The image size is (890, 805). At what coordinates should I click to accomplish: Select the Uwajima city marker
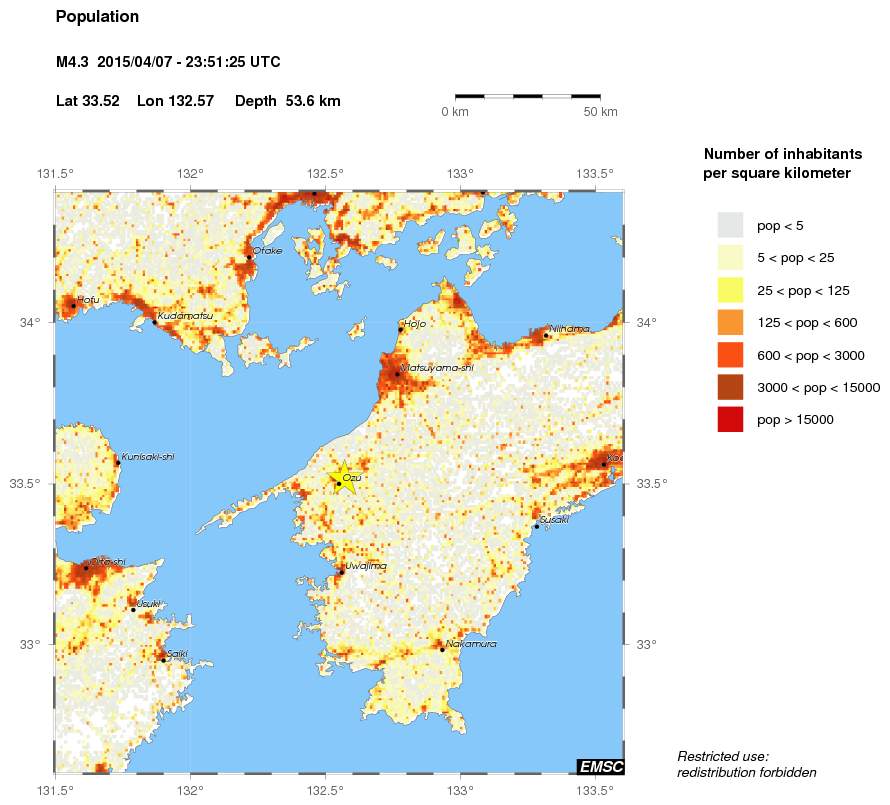[x=341, y=571]
